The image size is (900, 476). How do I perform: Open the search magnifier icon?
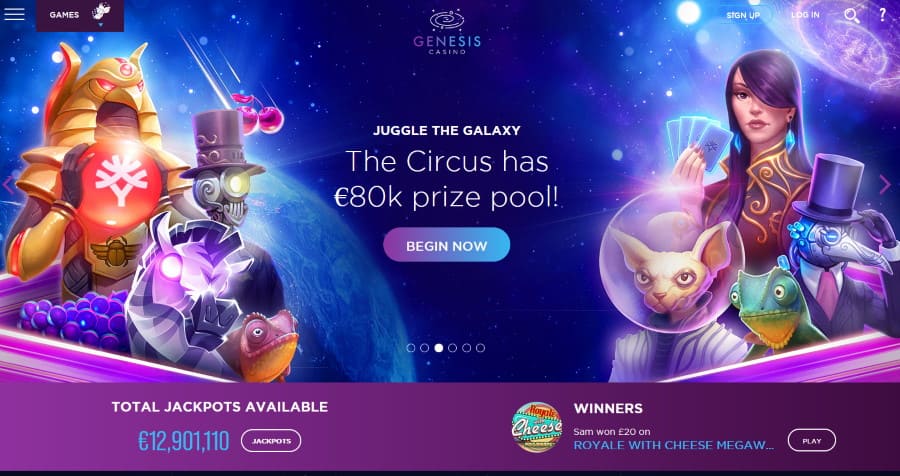852,15
